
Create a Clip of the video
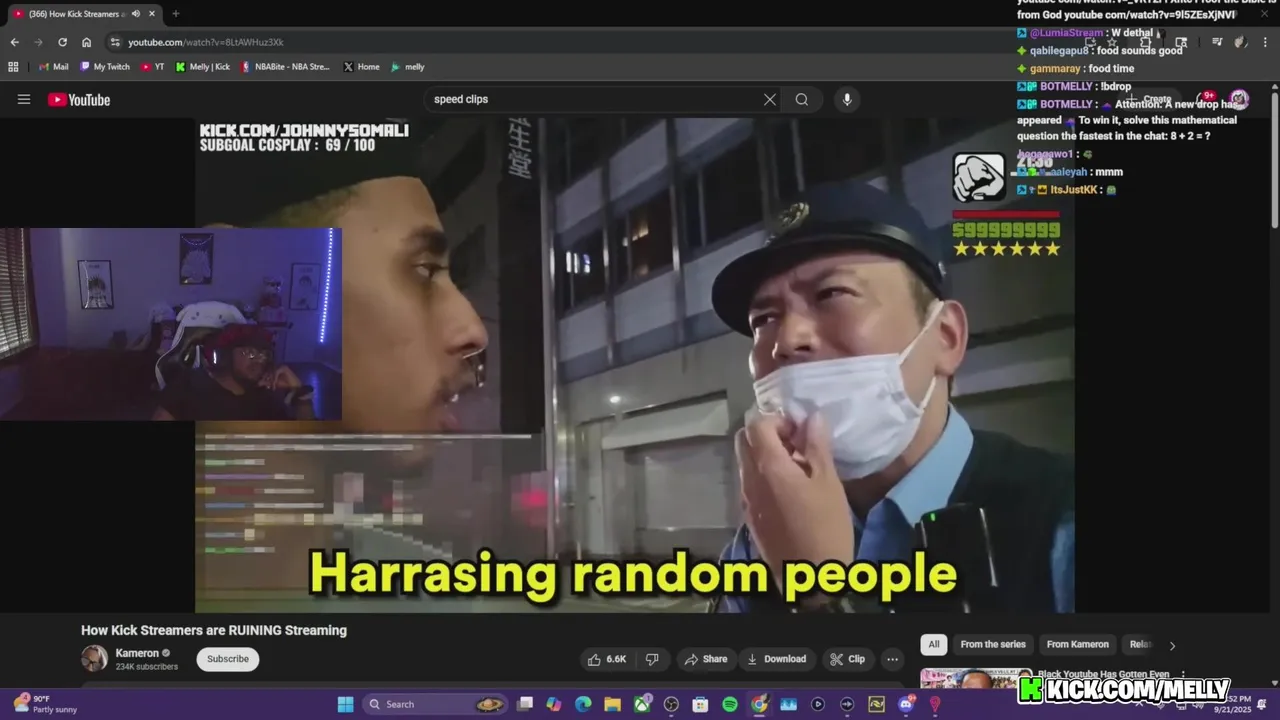(x=847, y=659)
